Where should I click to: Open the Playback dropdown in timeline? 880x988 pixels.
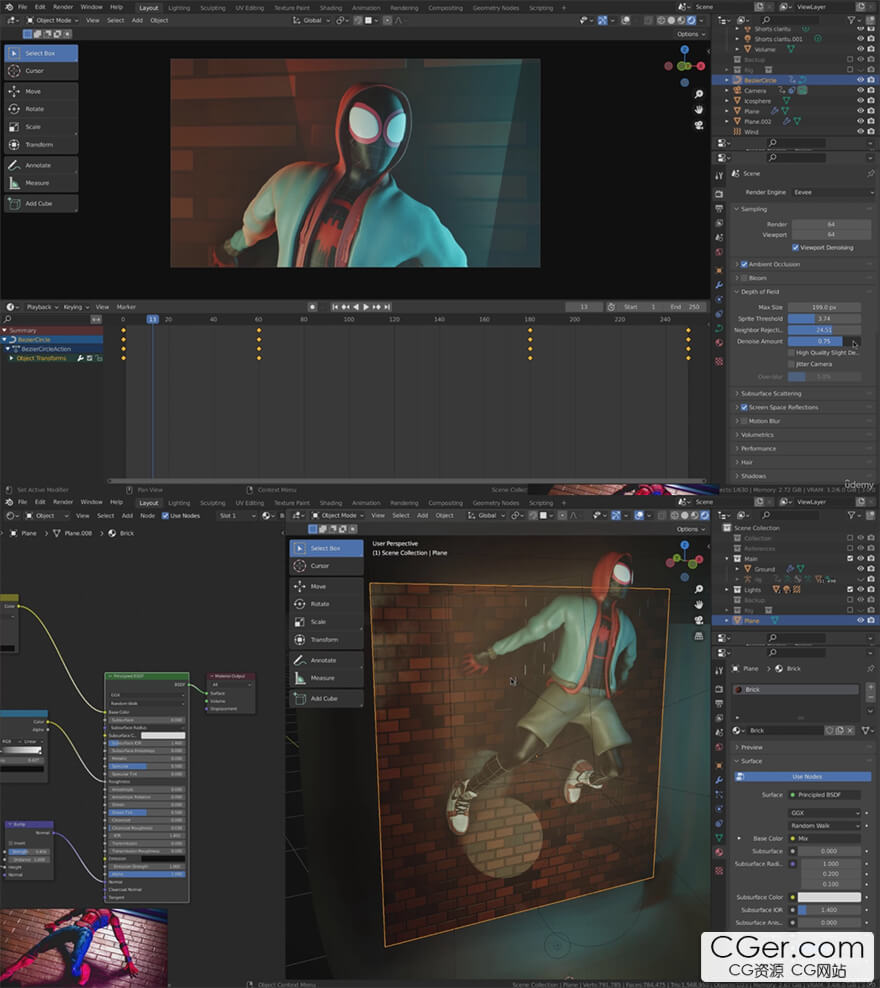tap(42, 307)
